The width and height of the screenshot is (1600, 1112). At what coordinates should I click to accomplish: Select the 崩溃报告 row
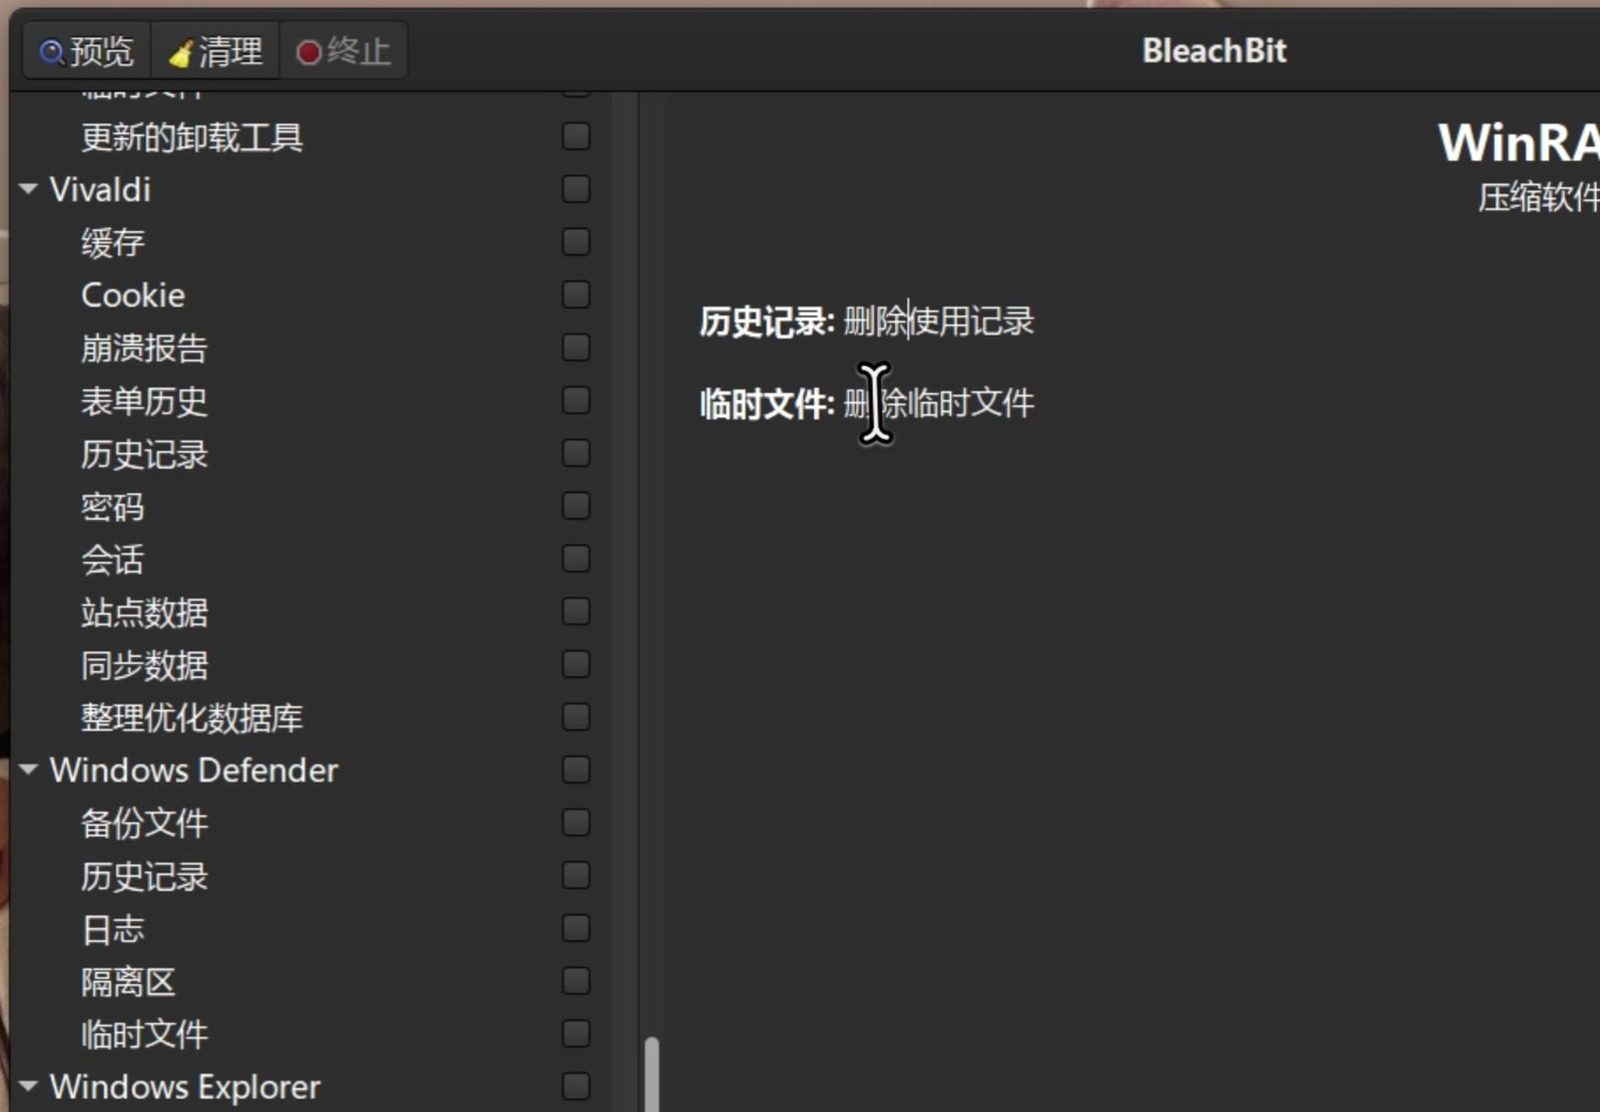pyautogui.click(x=144, y=348)
